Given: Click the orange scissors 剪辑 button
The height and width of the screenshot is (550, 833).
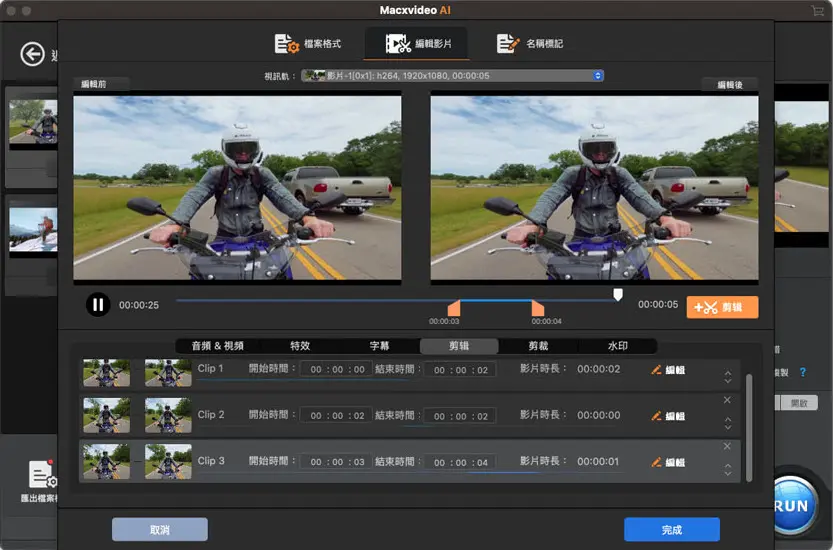Looking at the screenshot, I should click(722, 308).
